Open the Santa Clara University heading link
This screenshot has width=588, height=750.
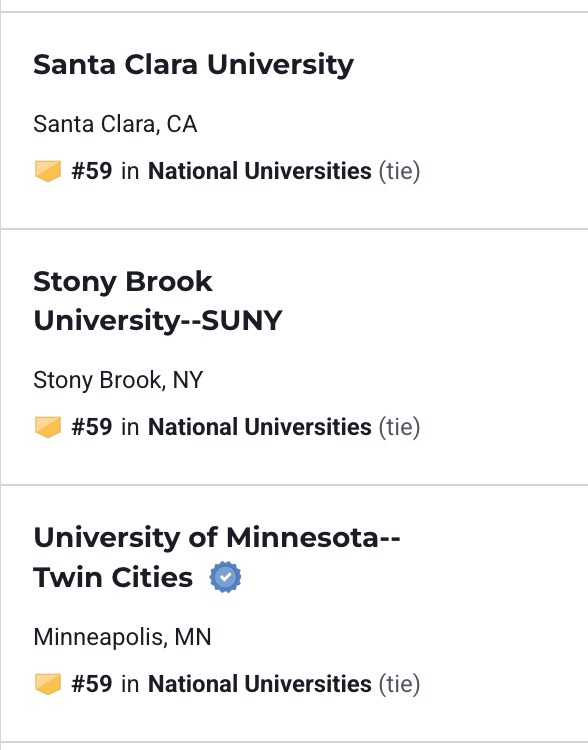pyautogui.click(x=193, y=65)
